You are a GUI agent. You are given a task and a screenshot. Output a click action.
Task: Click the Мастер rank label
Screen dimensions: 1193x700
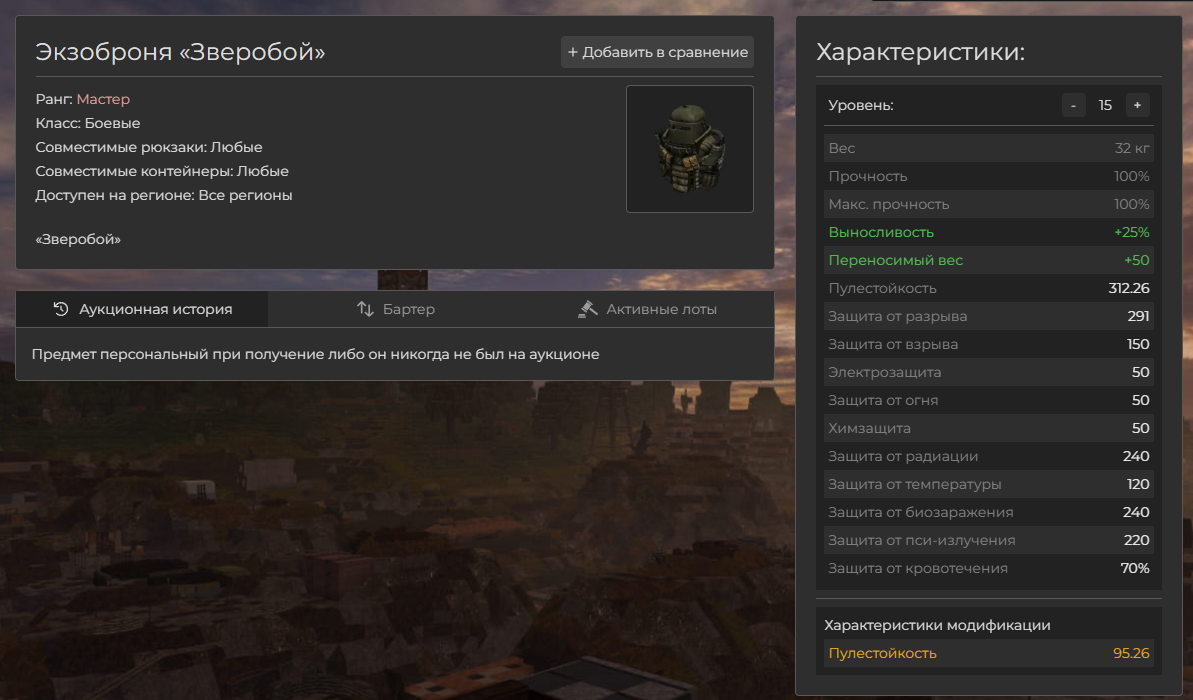click(x=103, y=99)
